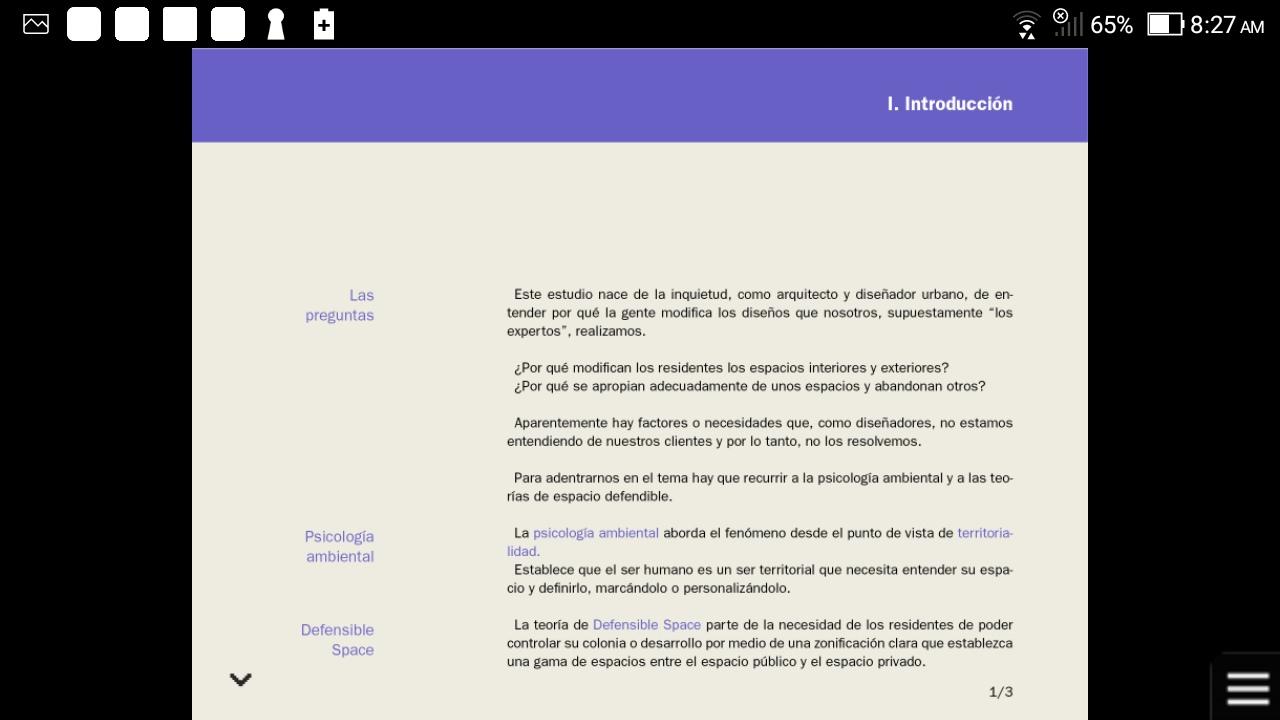Open the 'Defensible Space' inline link
Image resolution: width=1280 pixels, height=720 pixels.
click(647, 625)
